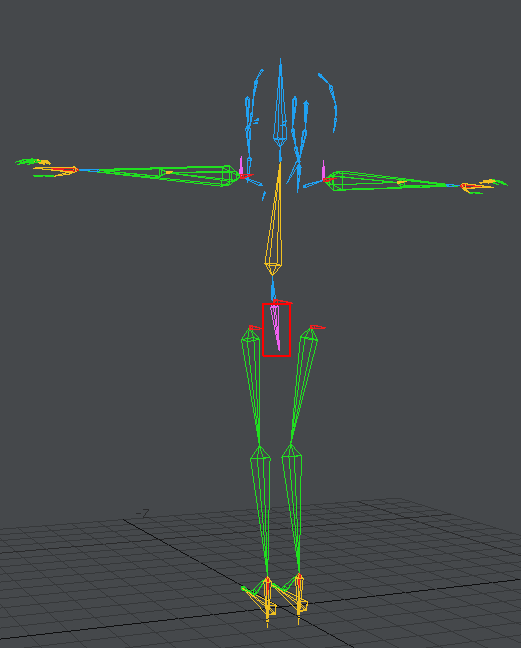The height and width of the screenshot is (648, 521).
Task: Select the green upper arm bone on screen left
Action: (x=198, y=175)
